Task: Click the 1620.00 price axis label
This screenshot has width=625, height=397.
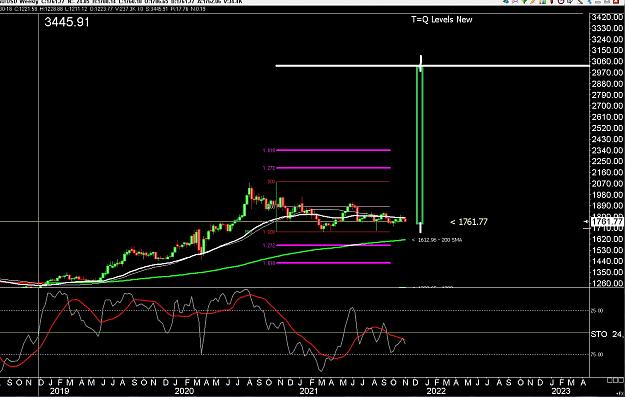Action: [x=607, y=239]
